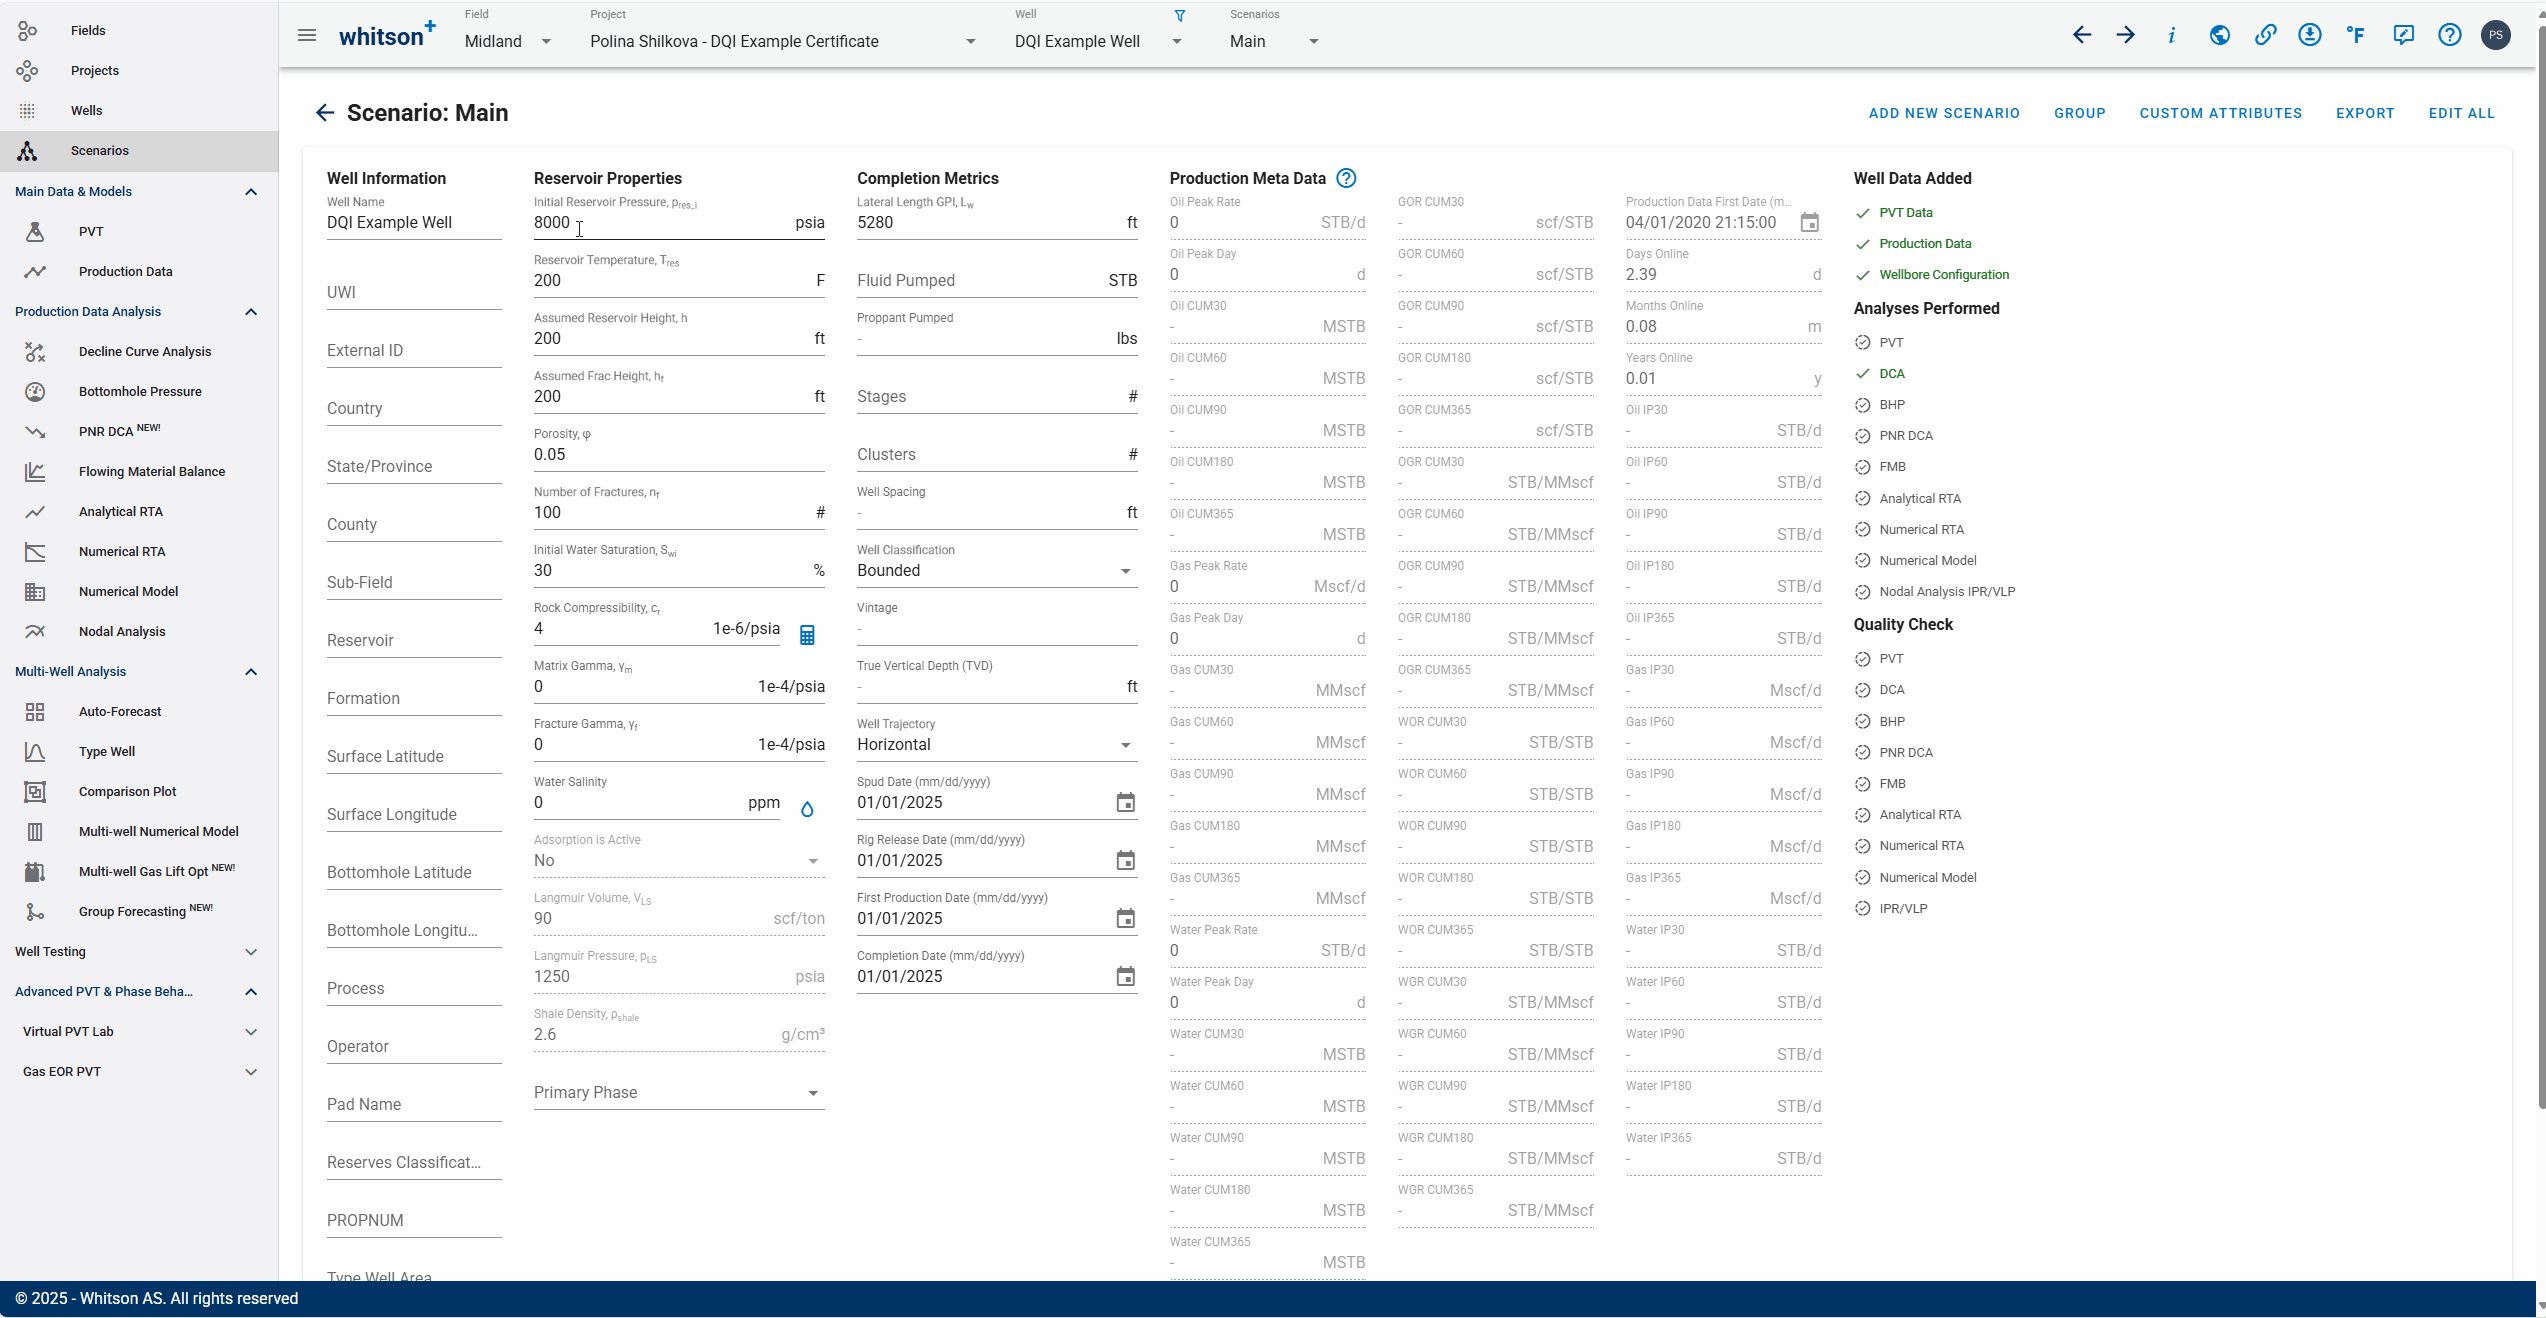The height and width of the screenshot is (1318, 2546).
Task: Open the info icon in top bar
Action: click(2172, 35)
